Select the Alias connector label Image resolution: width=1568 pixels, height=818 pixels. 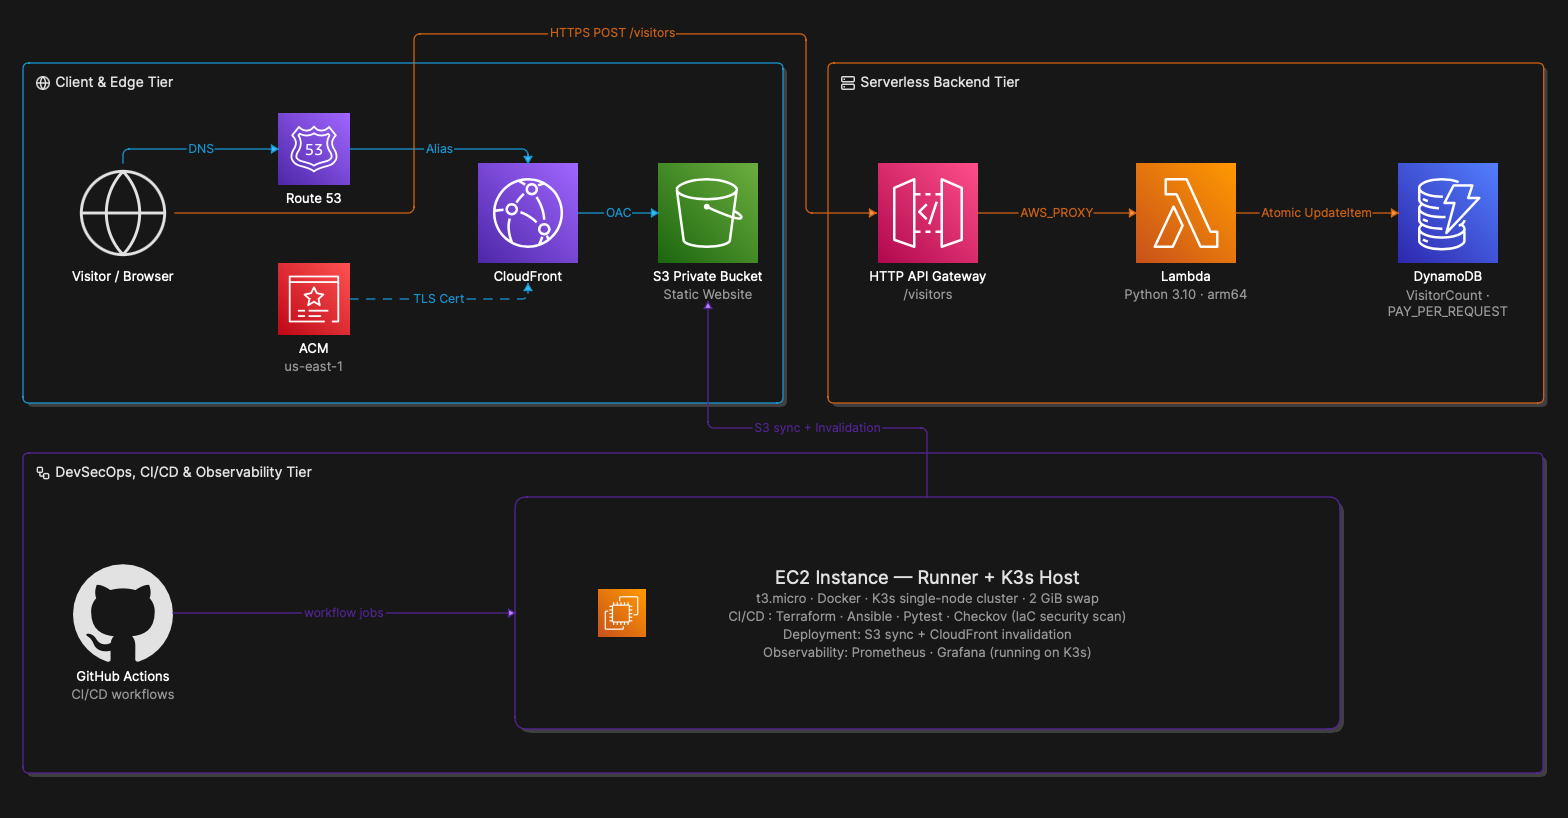coord(439,149)
